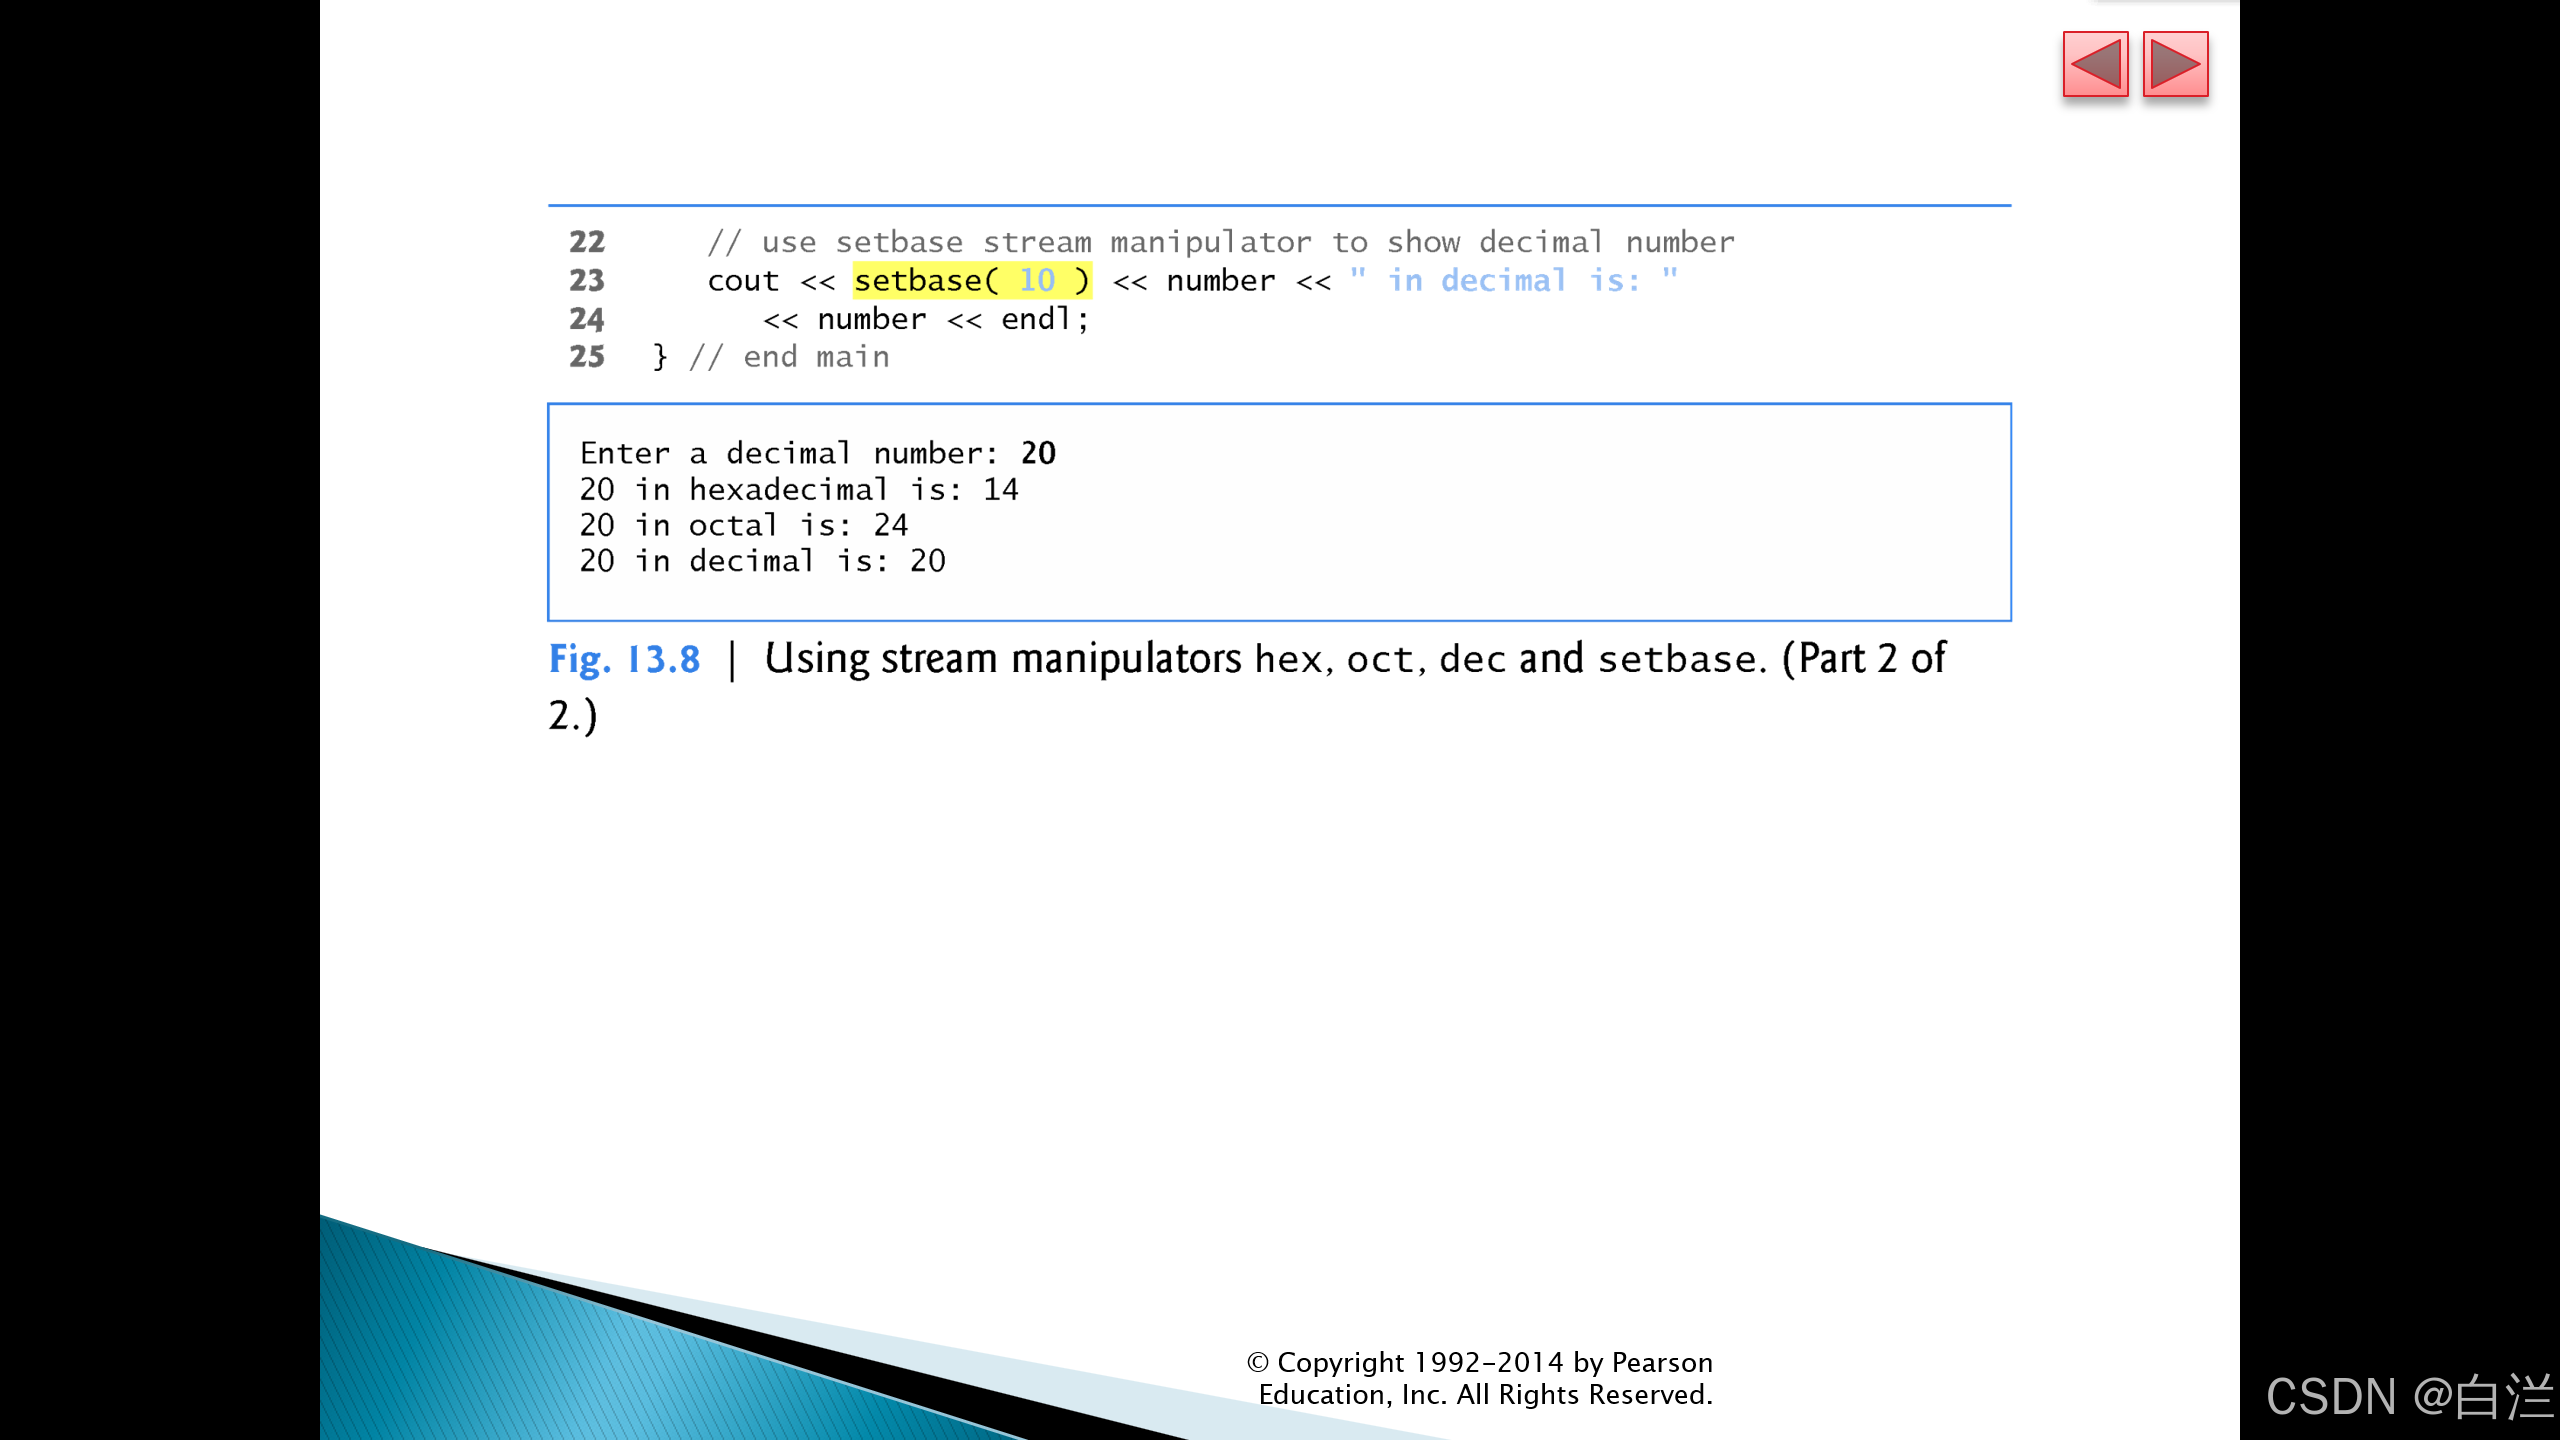The height and width of the screenshot is (1440, 2560).
Task: Click the previous slide left arrow button
Action: coord(2095,64)
